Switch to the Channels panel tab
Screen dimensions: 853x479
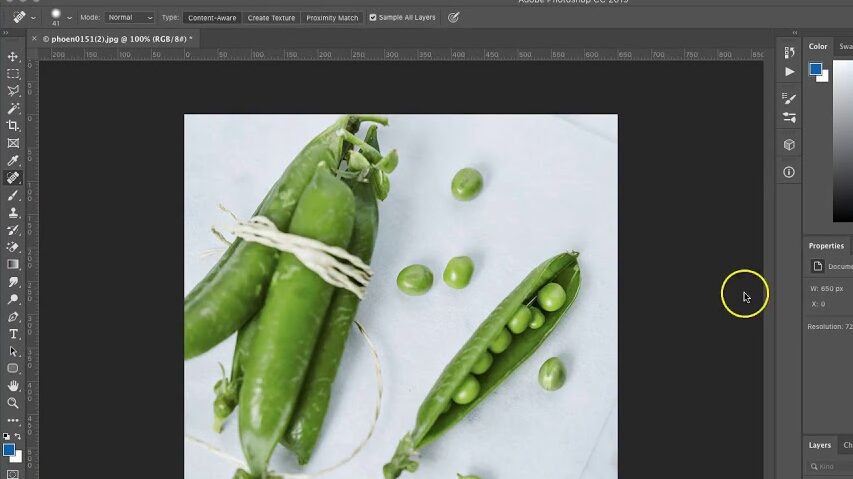point(848,445)
